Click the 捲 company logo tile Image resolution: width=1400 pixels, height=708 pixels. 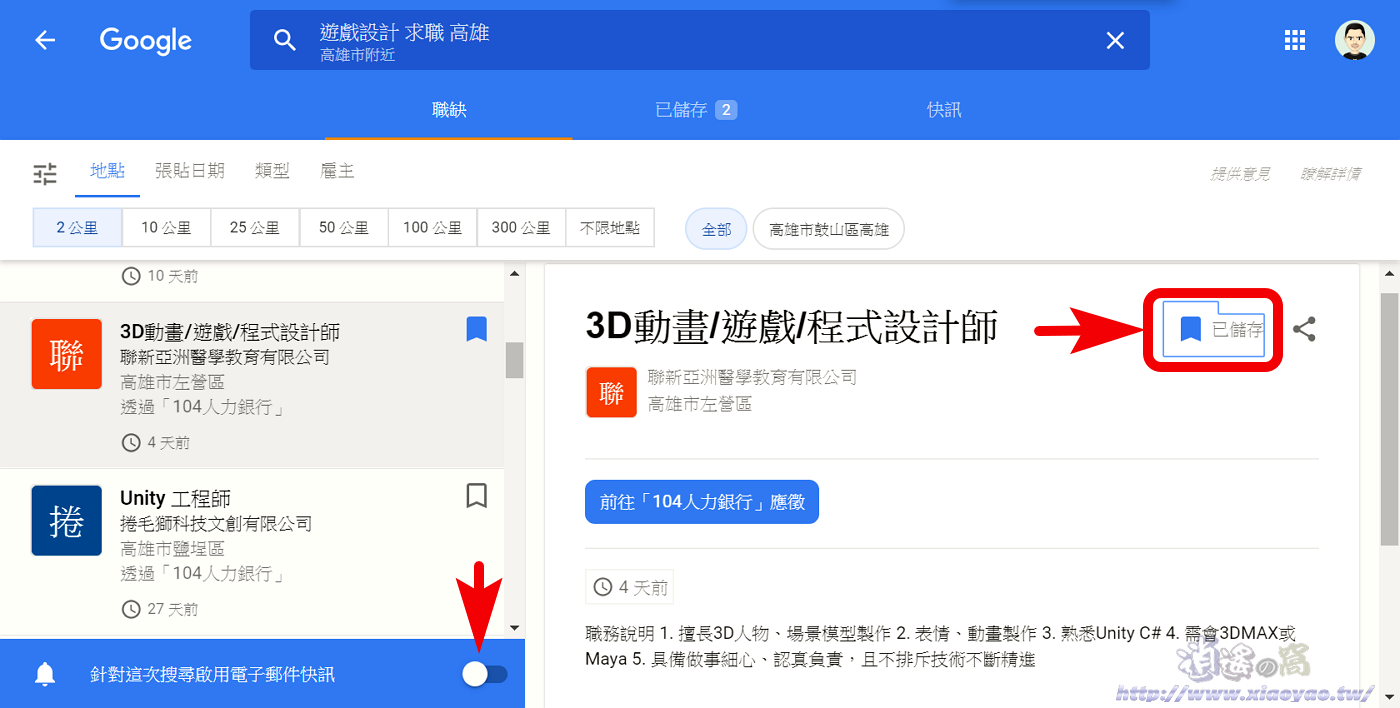pyautogui.click(x=67, y=520)
